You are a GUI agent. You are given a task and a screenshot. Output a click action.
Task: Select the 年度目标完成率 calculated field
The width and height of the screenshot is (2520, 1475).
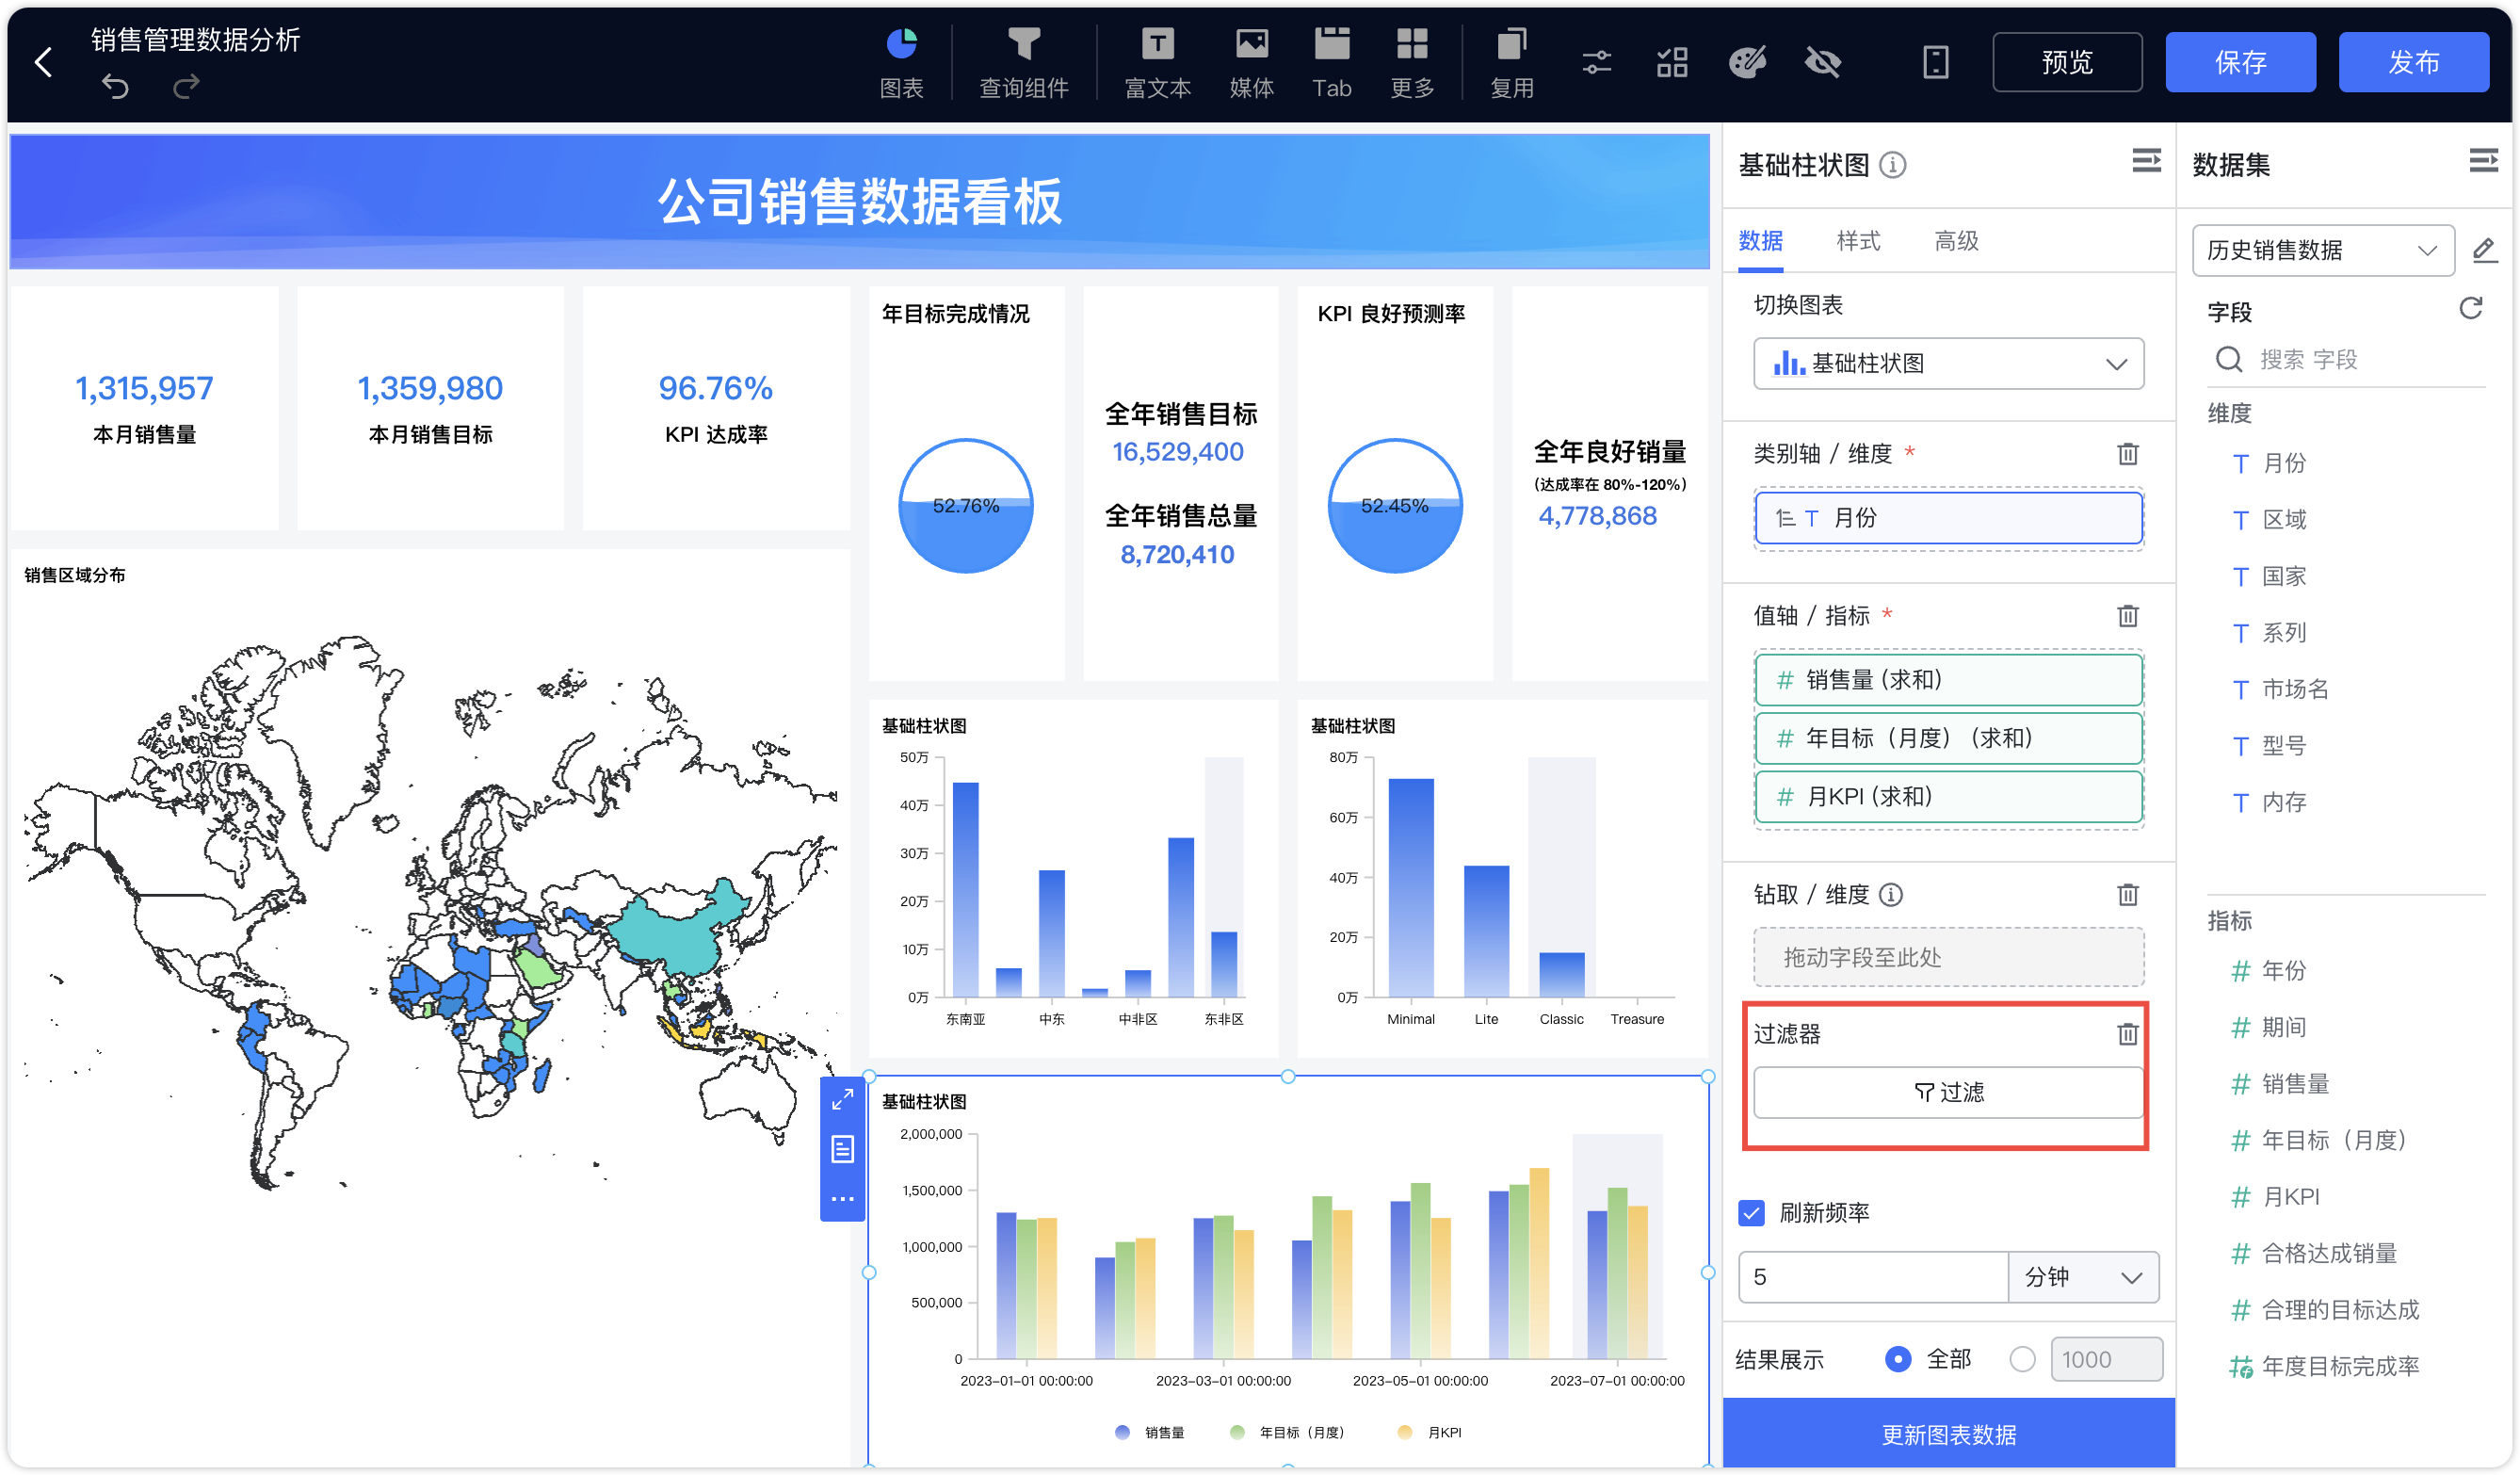click(x=2338, y=1366)
